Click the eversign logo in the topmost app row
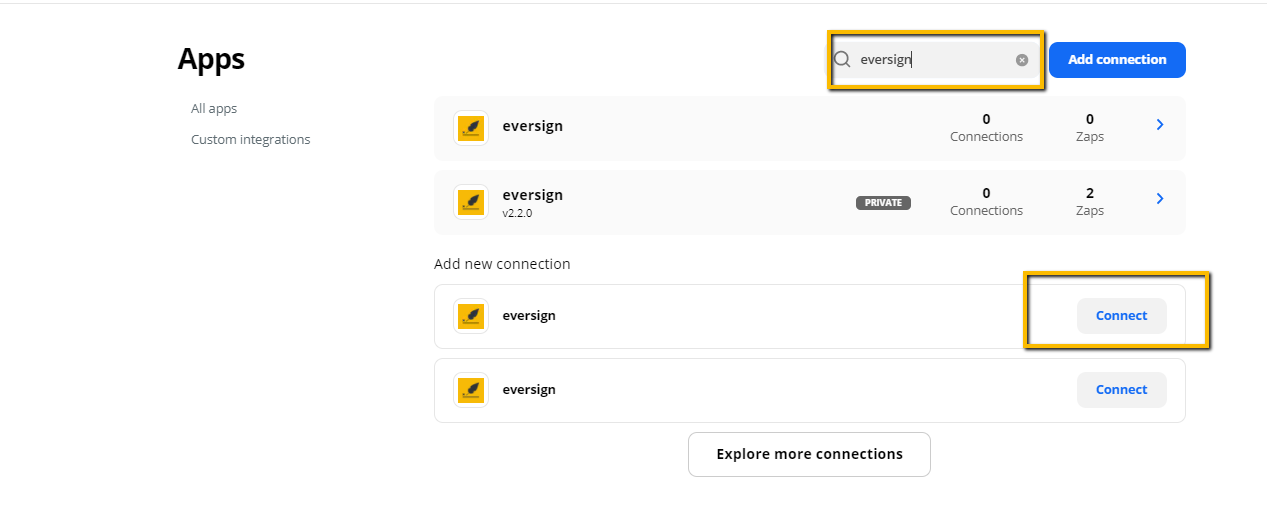Screen dimensions: 1267x532 click(x=471, y=128)
